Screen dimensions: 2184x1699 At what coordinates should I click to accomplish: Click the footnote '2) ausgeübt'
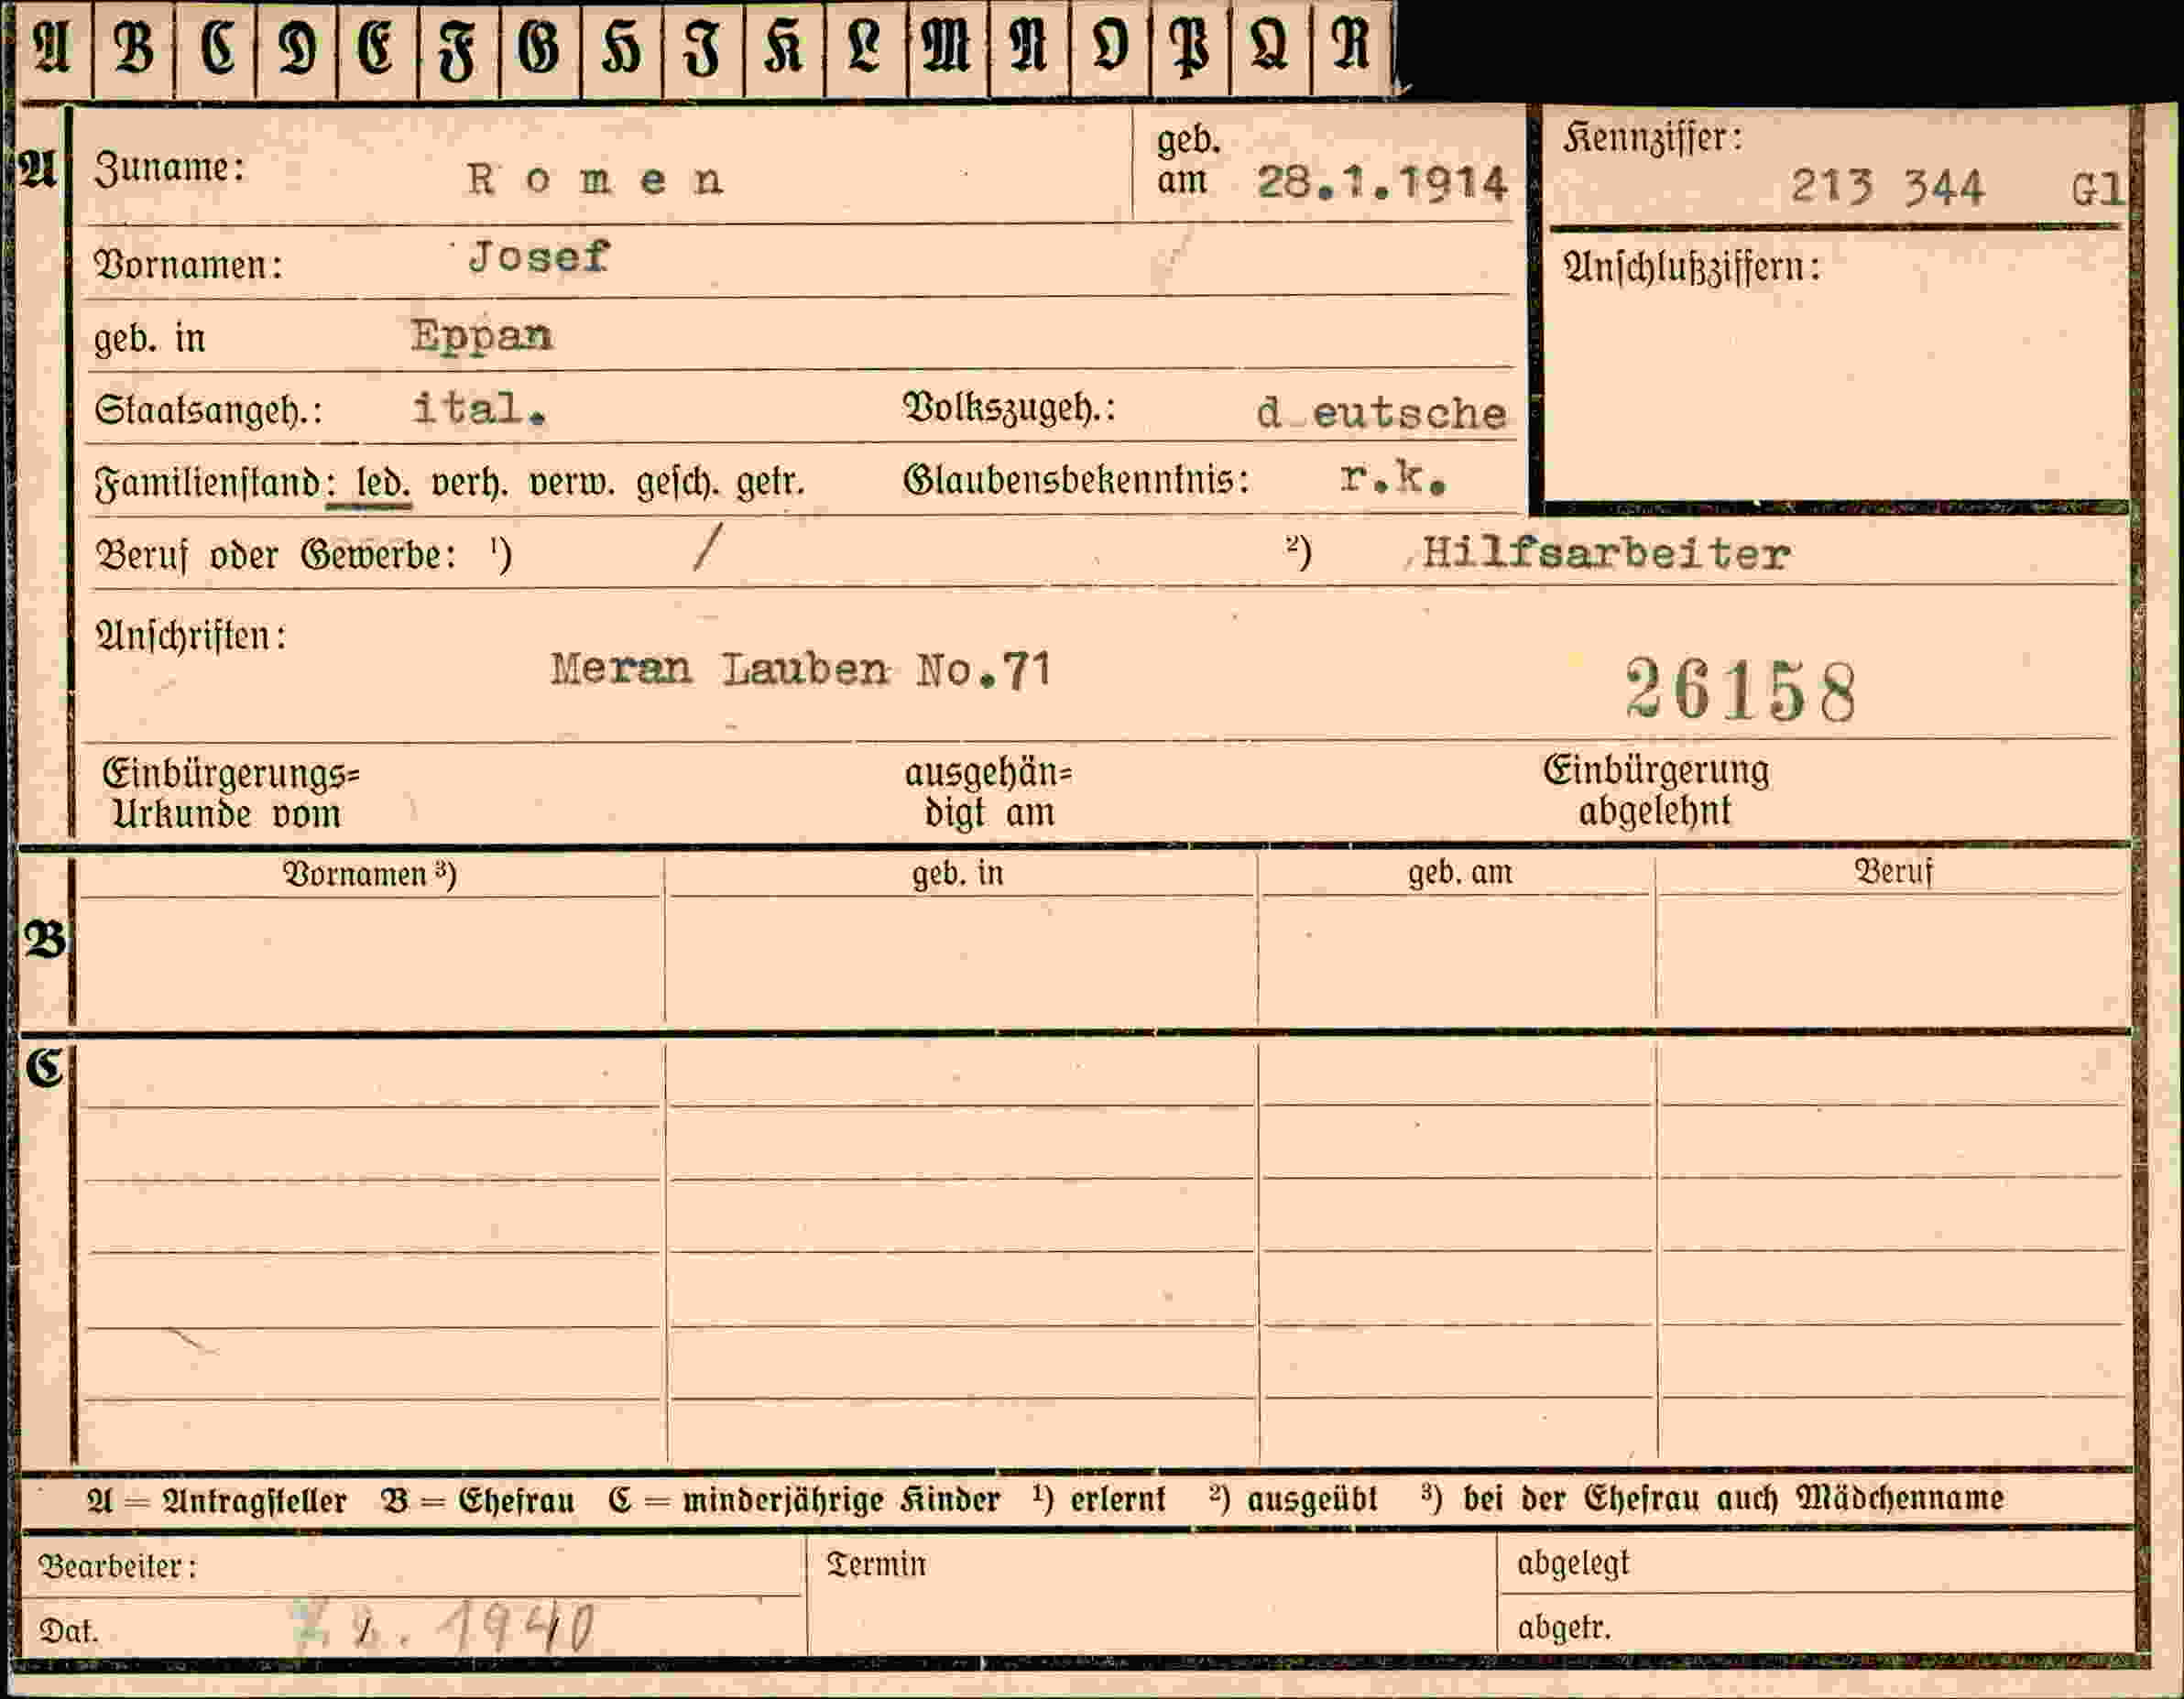[1293, 1499]
